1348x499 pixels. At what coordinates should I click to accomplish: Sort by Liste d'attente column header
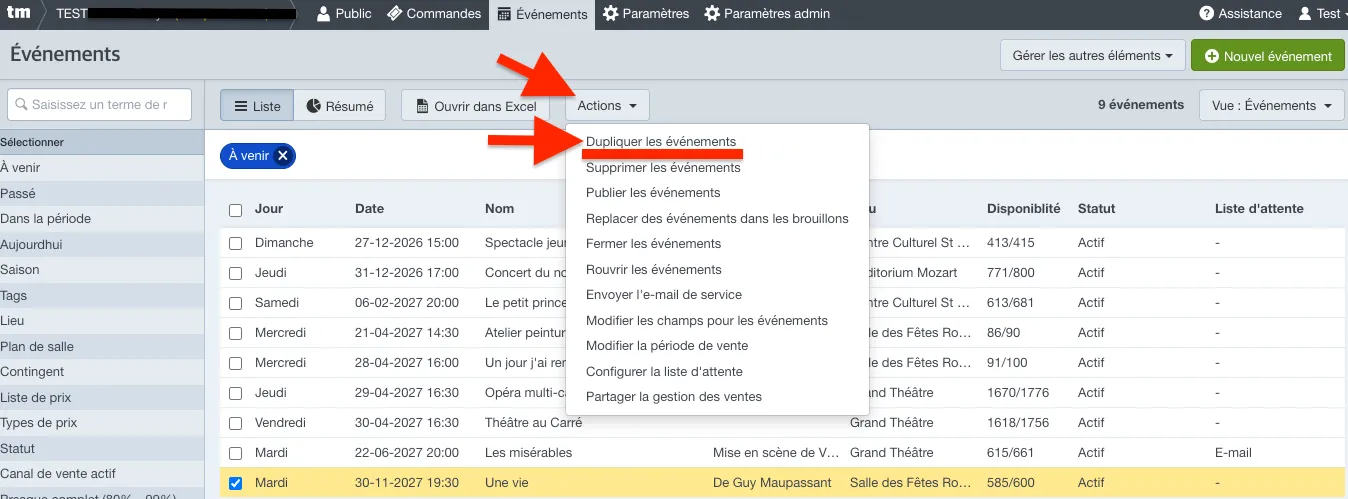click(x=1259, y=209)
